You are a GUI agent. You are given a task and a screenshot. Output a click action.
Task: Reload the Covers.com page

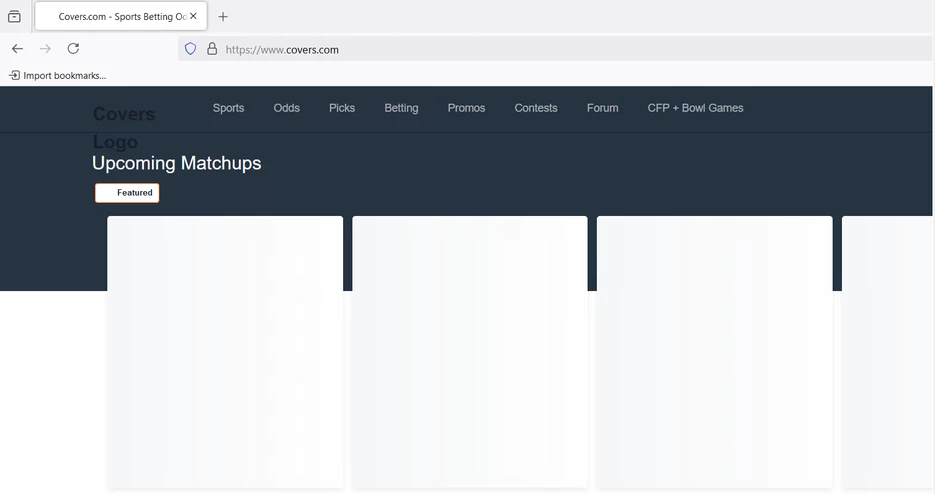tap(73, 49)
